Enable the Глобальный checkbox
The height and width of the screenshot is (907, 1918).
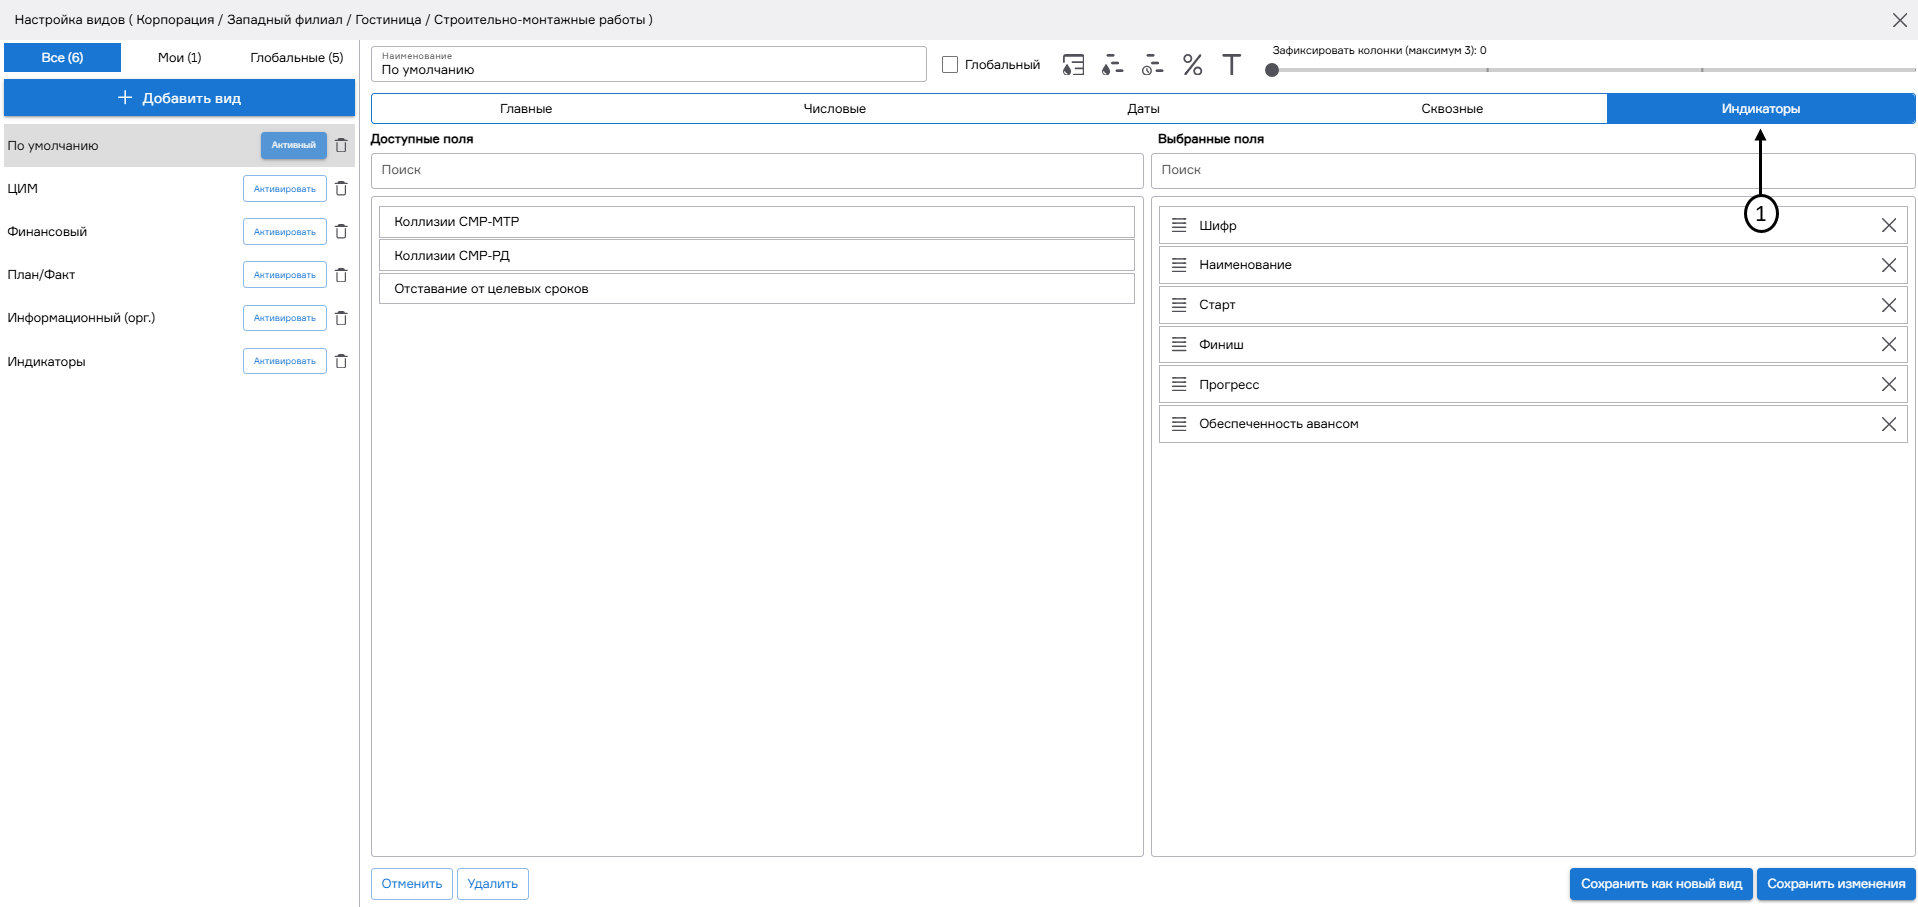tap(950, 65)
